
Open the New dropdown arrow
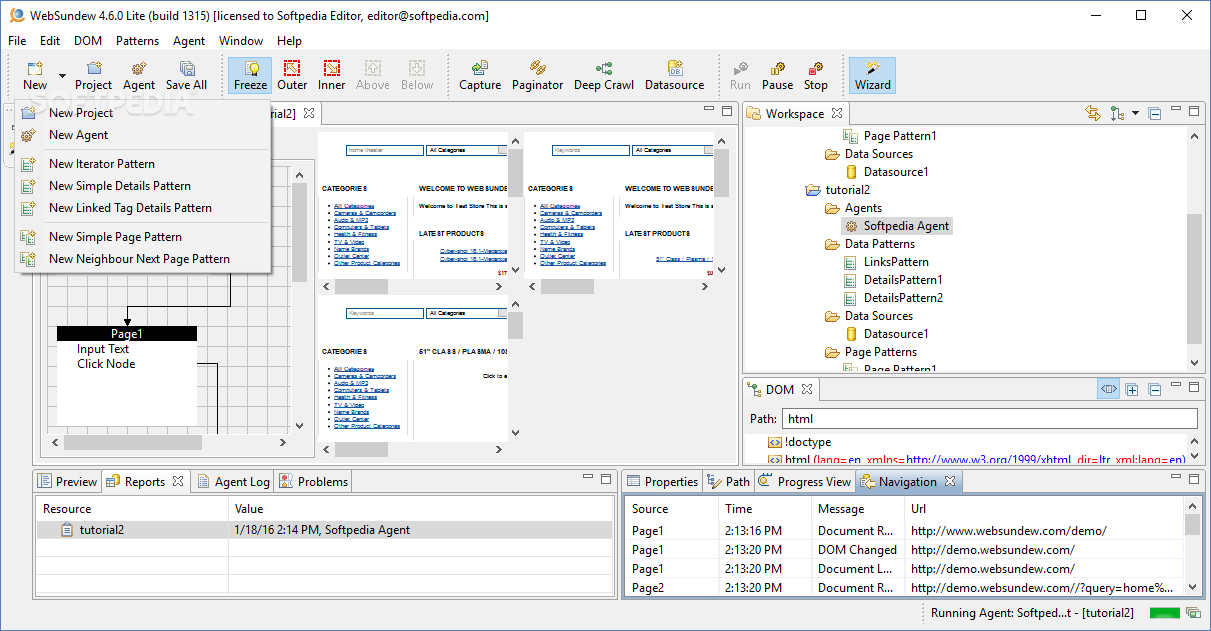62,76
